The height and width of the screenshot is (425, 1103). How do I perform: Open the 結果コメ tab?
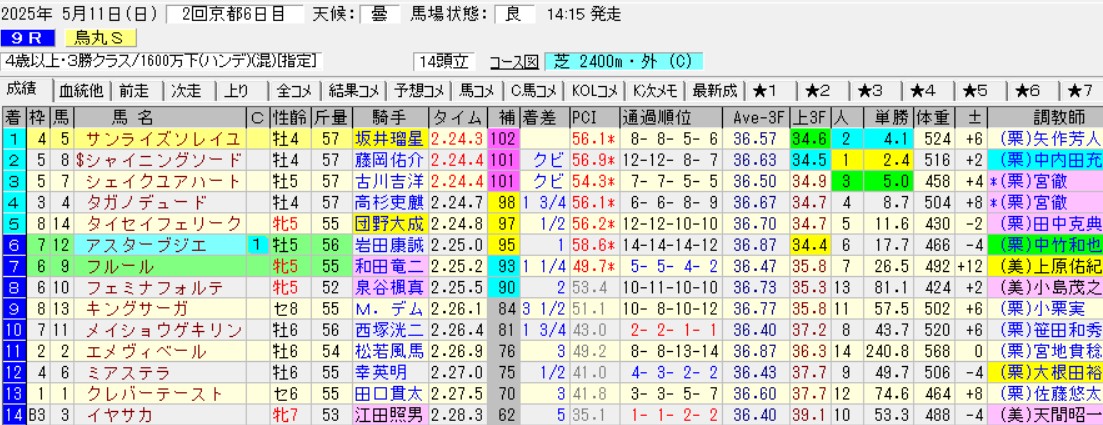(x=354, y=90)
